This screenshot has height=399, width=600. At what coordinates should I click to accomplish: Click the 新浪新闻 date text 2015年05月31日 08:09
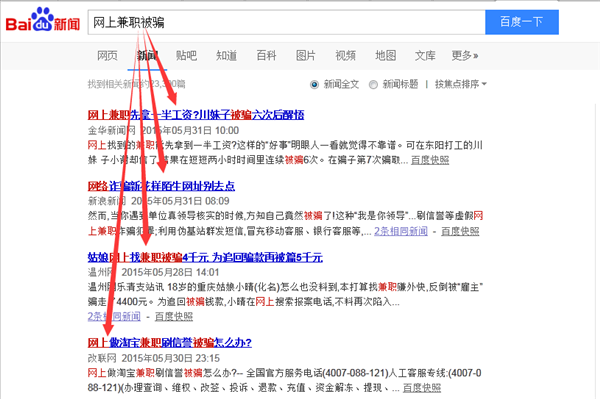tap(180, 201)
